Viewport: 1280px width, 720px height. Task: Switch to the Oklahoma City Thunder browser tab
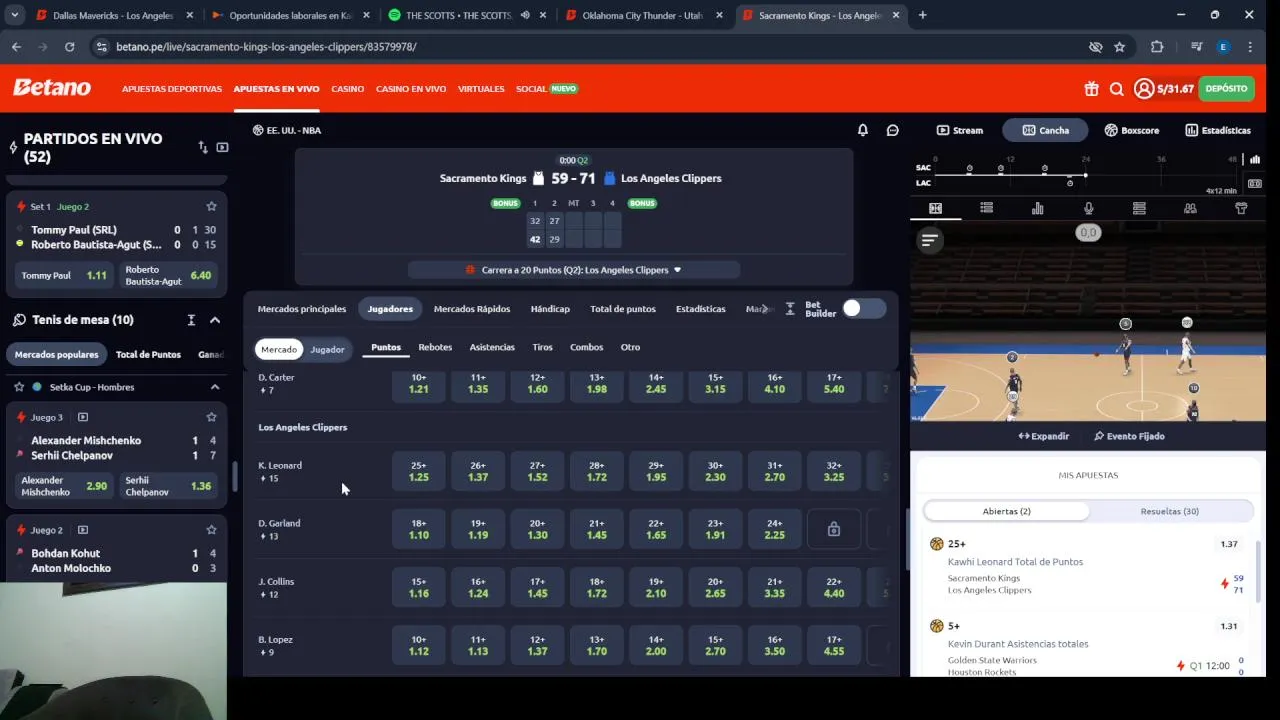point(646,15)
